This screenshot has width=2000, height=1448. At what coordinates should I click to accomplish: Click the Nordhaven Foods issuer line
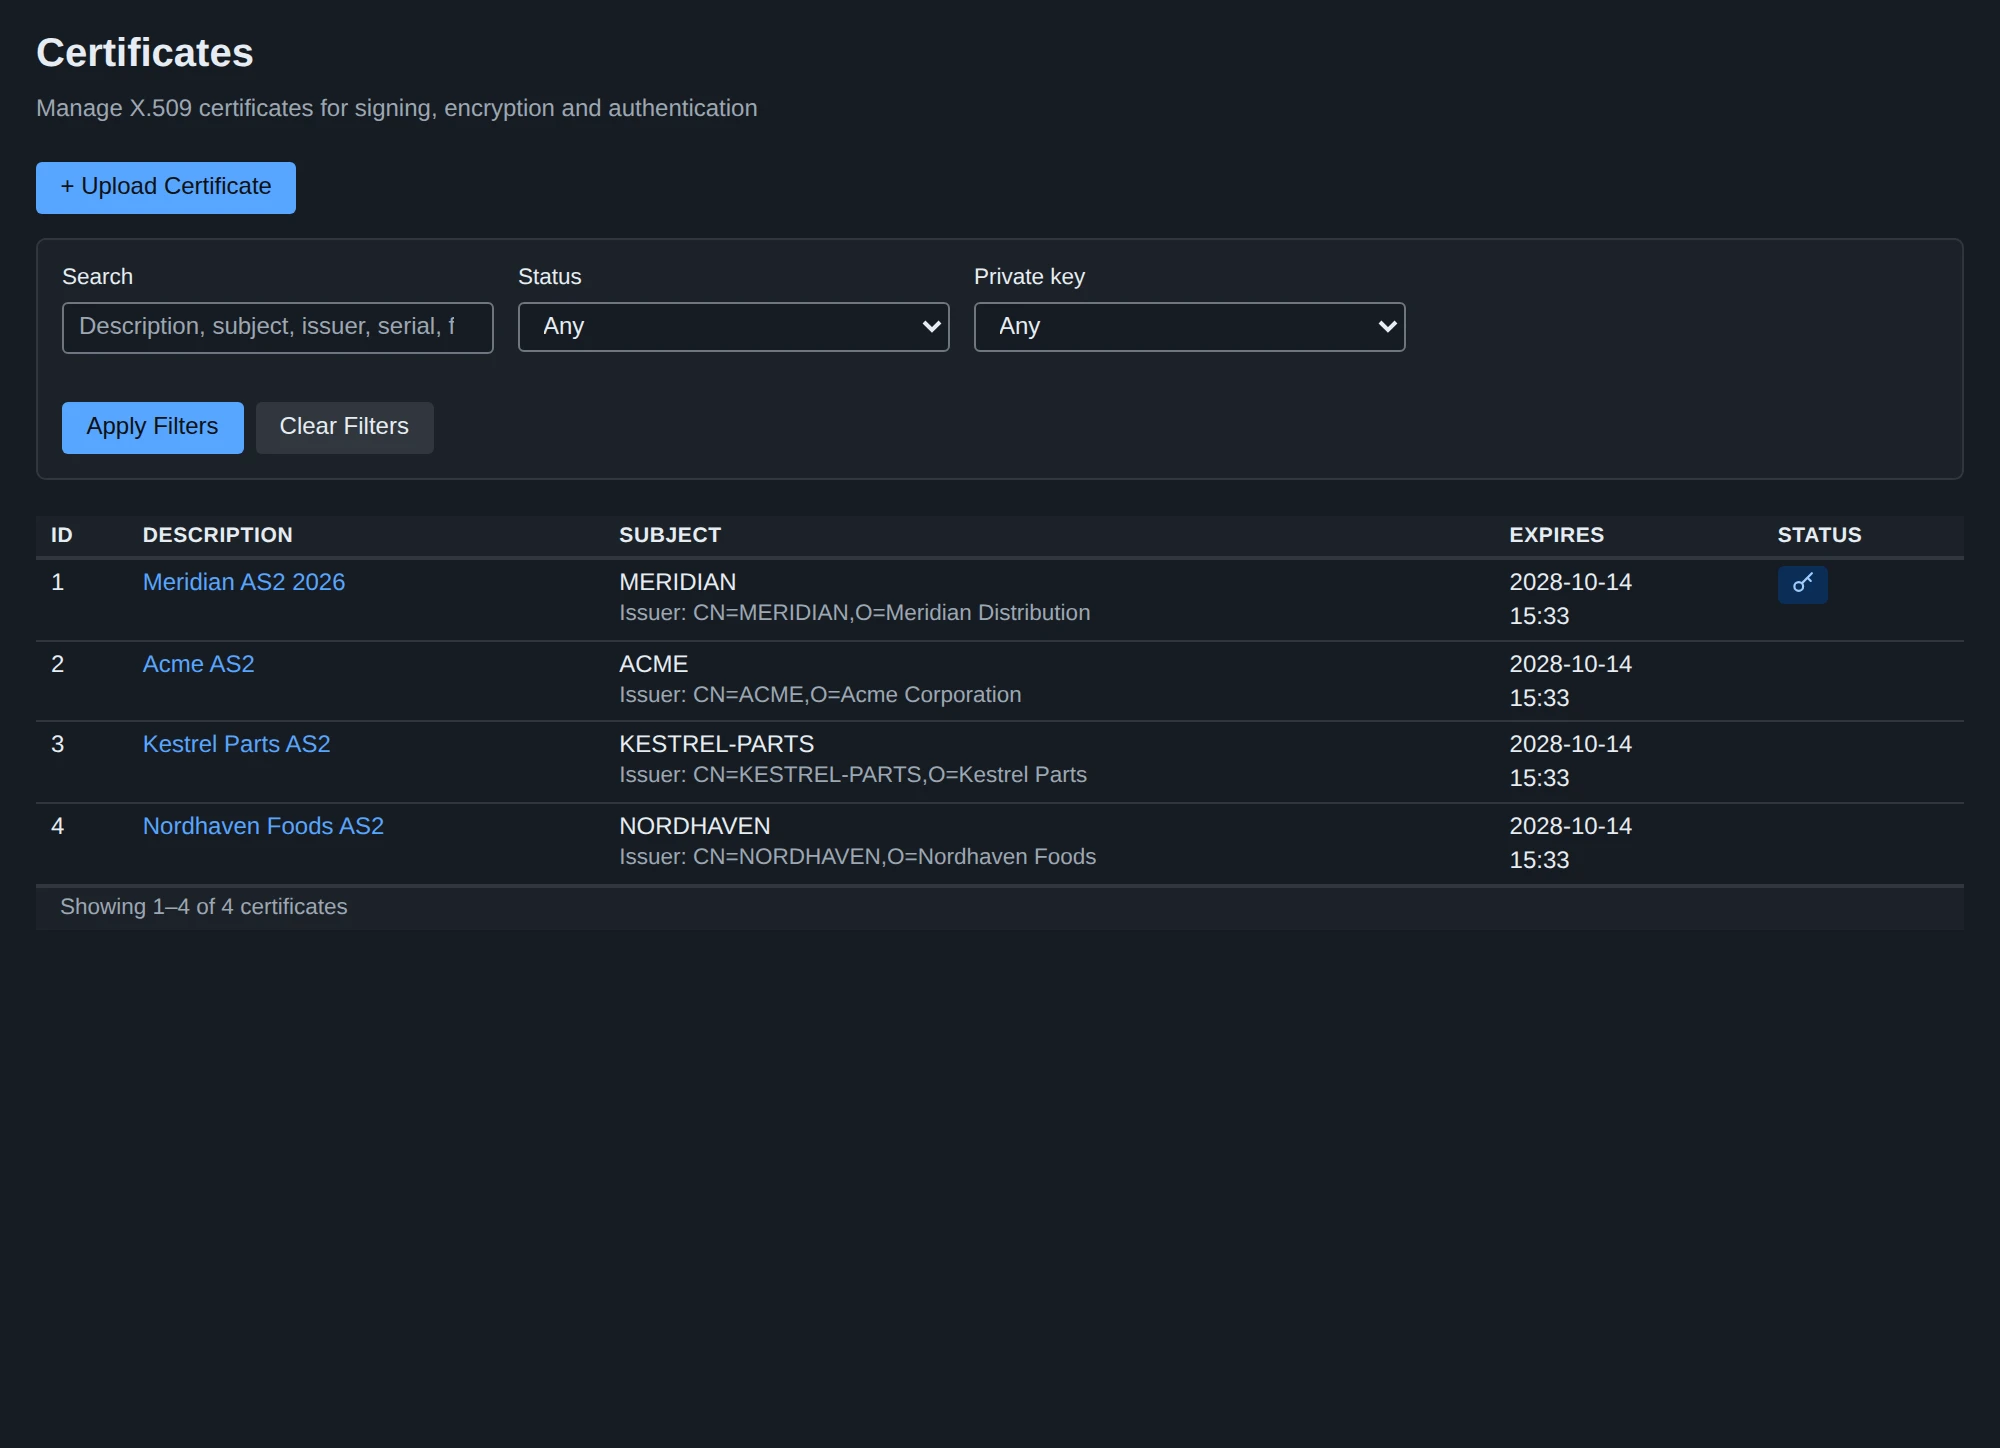click(857, 857)
